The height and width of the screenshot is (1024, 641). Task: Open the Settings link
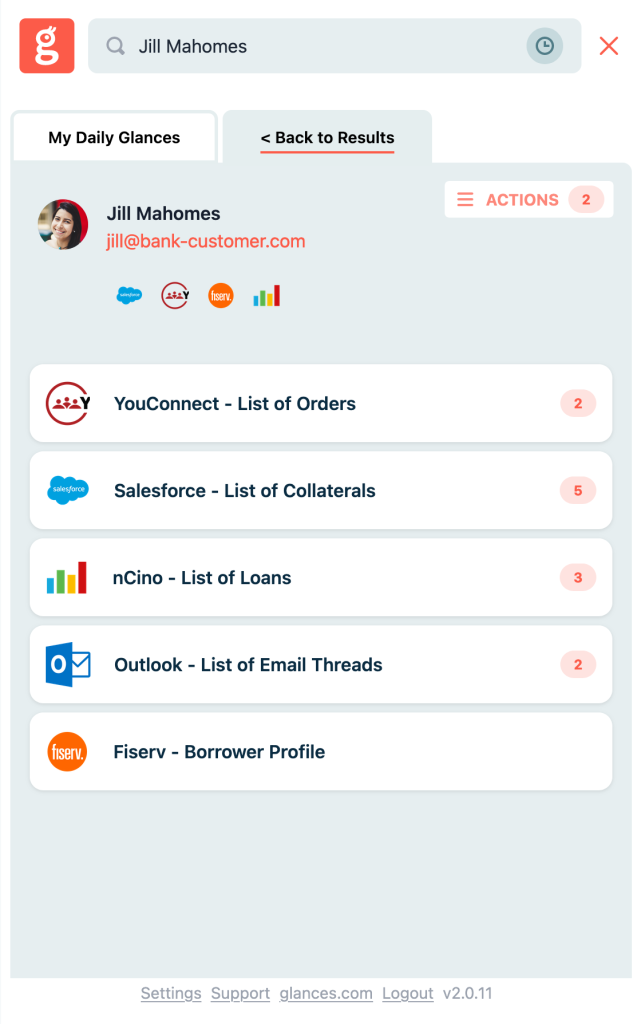tap(171, 993)
